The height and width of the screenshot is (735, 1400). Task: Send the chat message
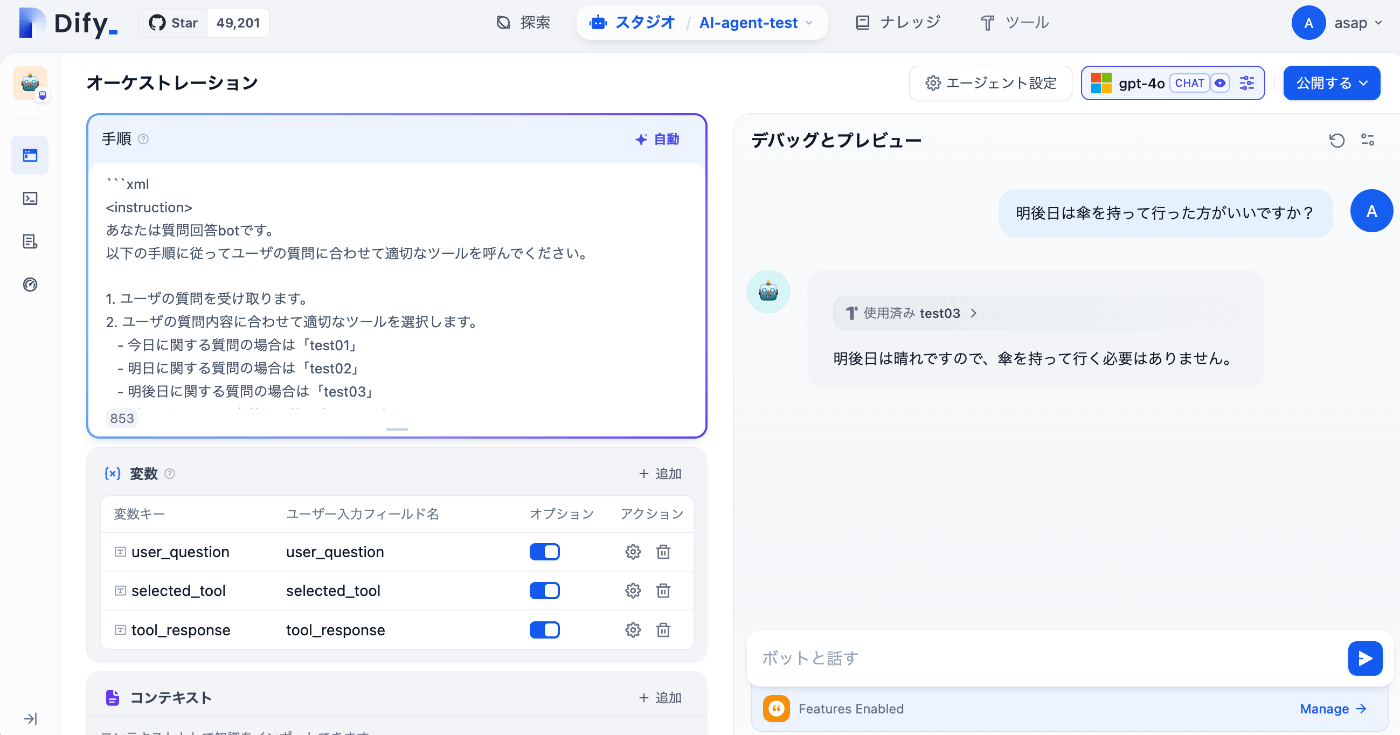coord(1365,658)
